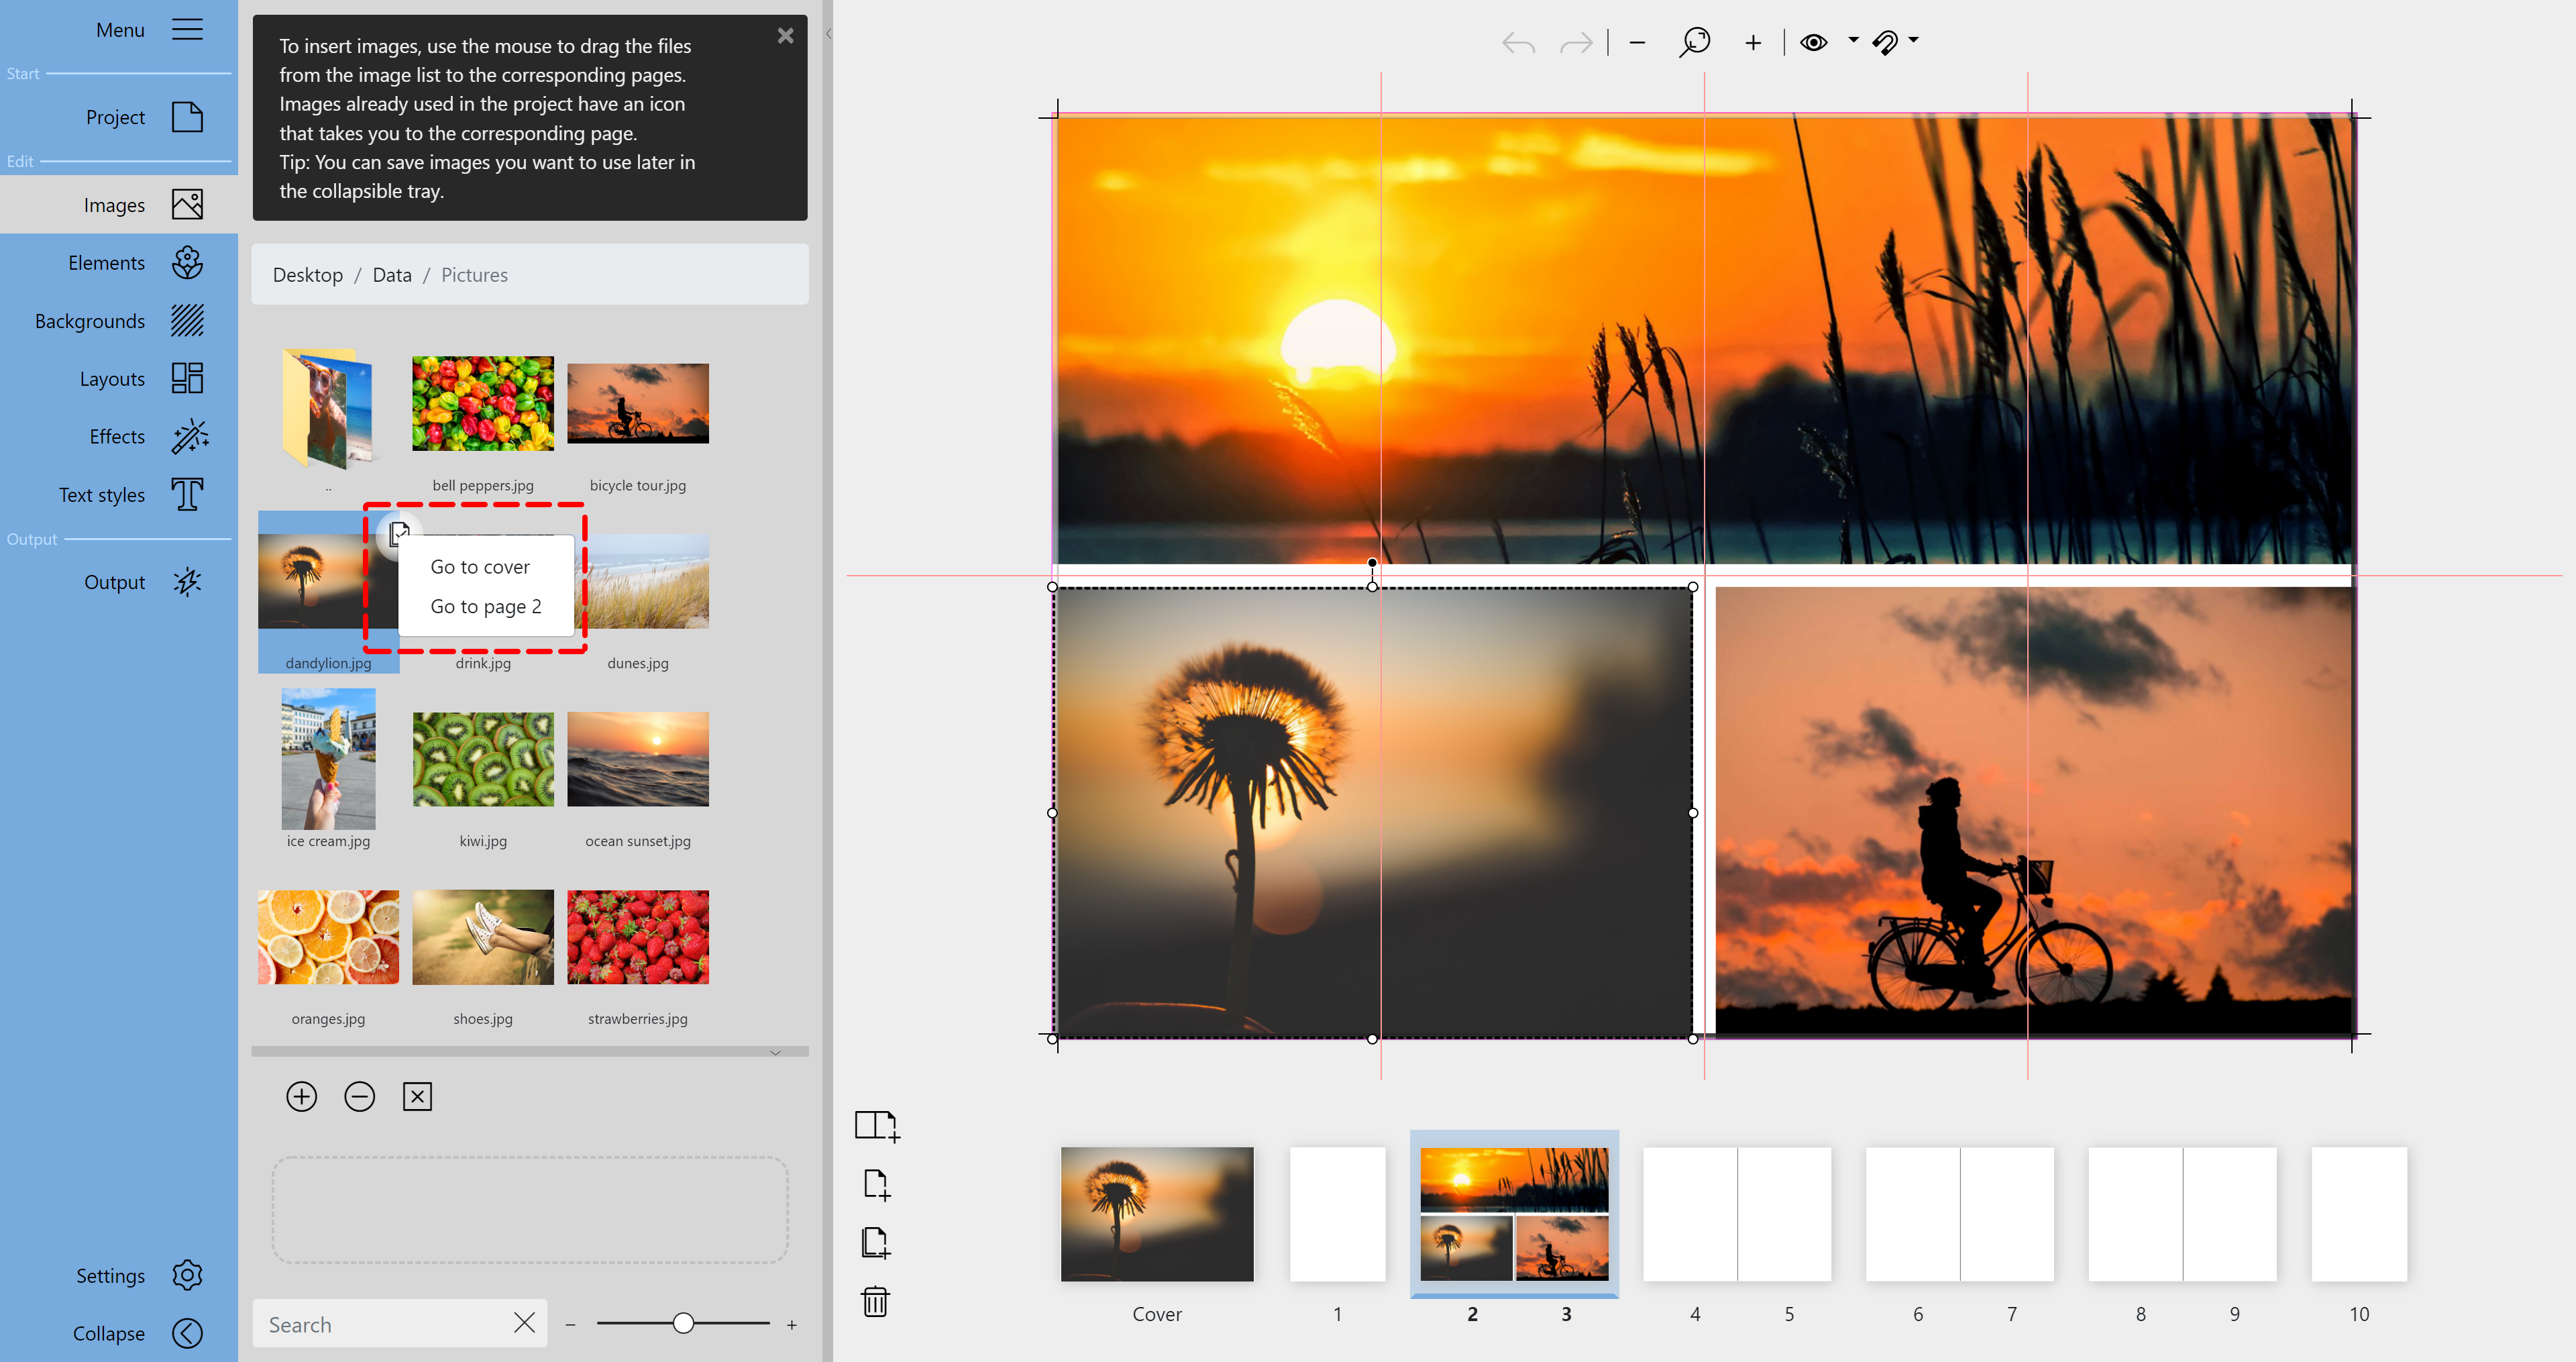Expand the snapping dropdown arrow
The height and width of the screenshot is (1362, 2576).
[1913, 40]
